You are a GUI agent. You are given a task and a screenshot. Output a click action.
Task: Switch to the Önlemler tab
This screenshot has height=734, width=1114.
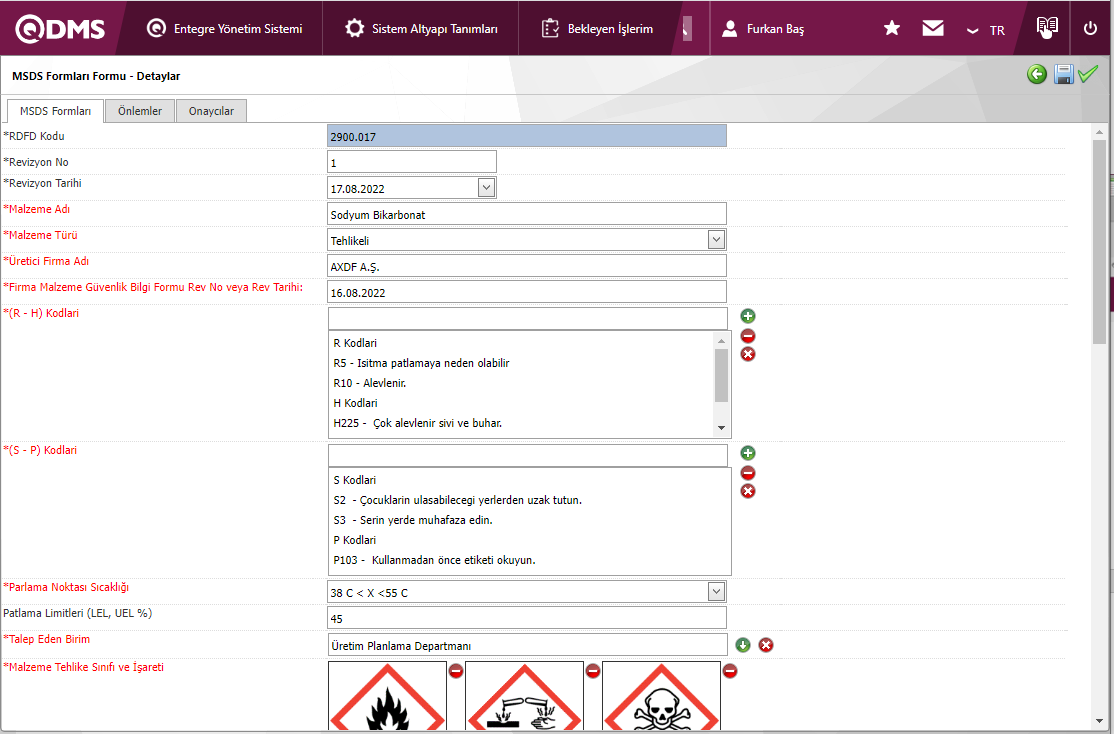click(x=140, y=111)
